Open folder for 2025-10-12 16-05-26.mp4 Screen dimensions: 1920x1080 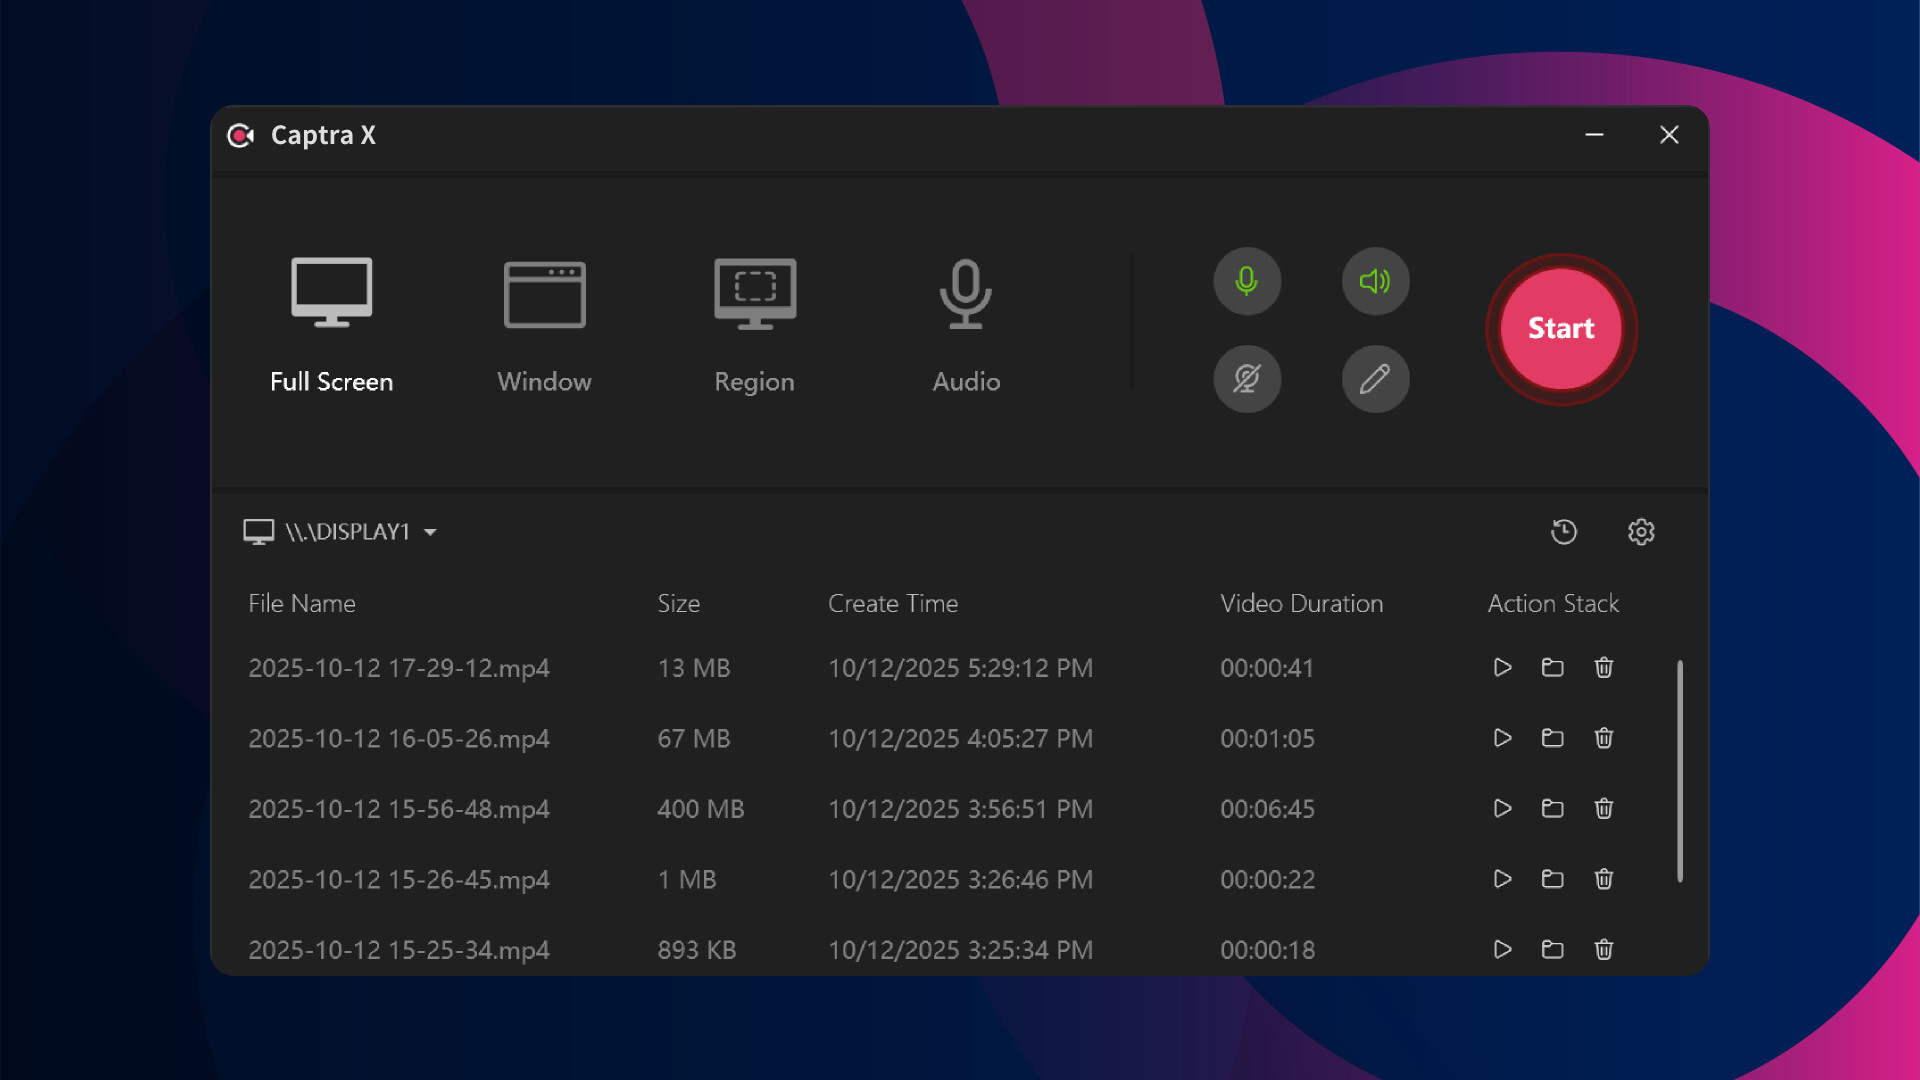[1552, 739]
